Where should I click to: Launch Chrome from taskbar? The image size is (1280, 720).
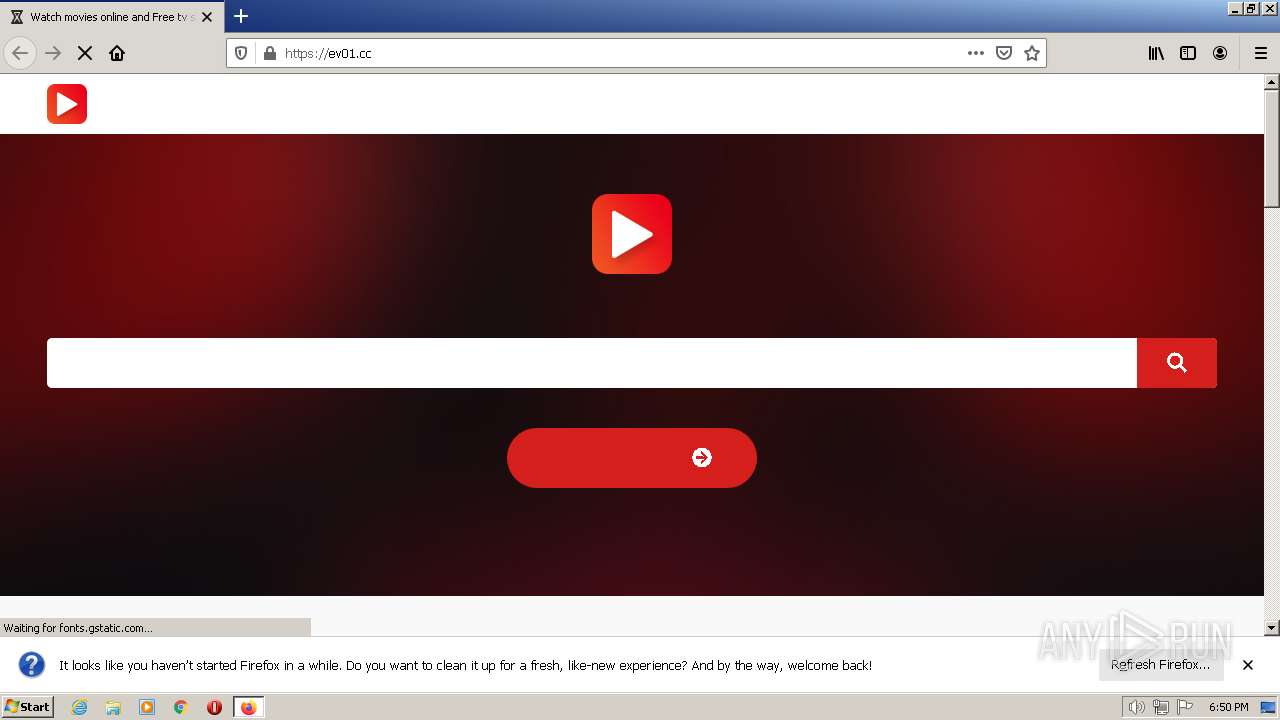181,707
